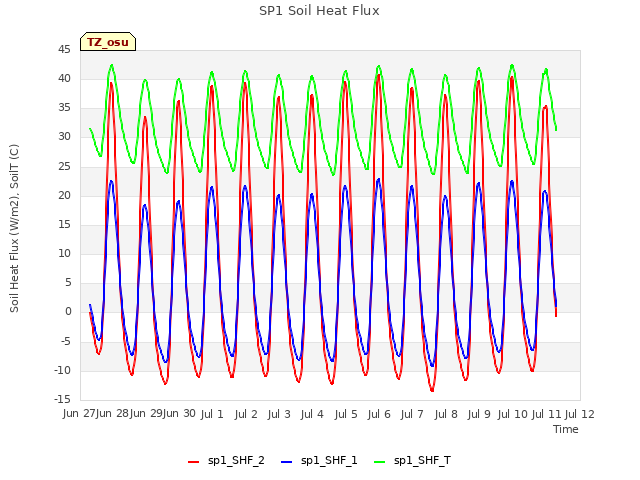640x480 pixels.
Task: Click the Jun 29 x-axis tick label
Action: click(x=146, y=413)
